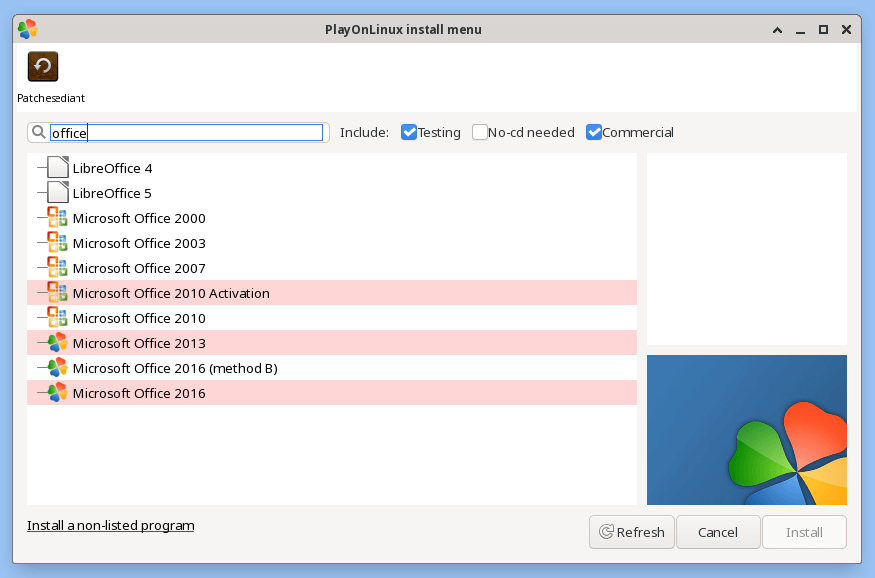
Task: Click the Office 2010 Activation icon
Action: pos(57,293)
